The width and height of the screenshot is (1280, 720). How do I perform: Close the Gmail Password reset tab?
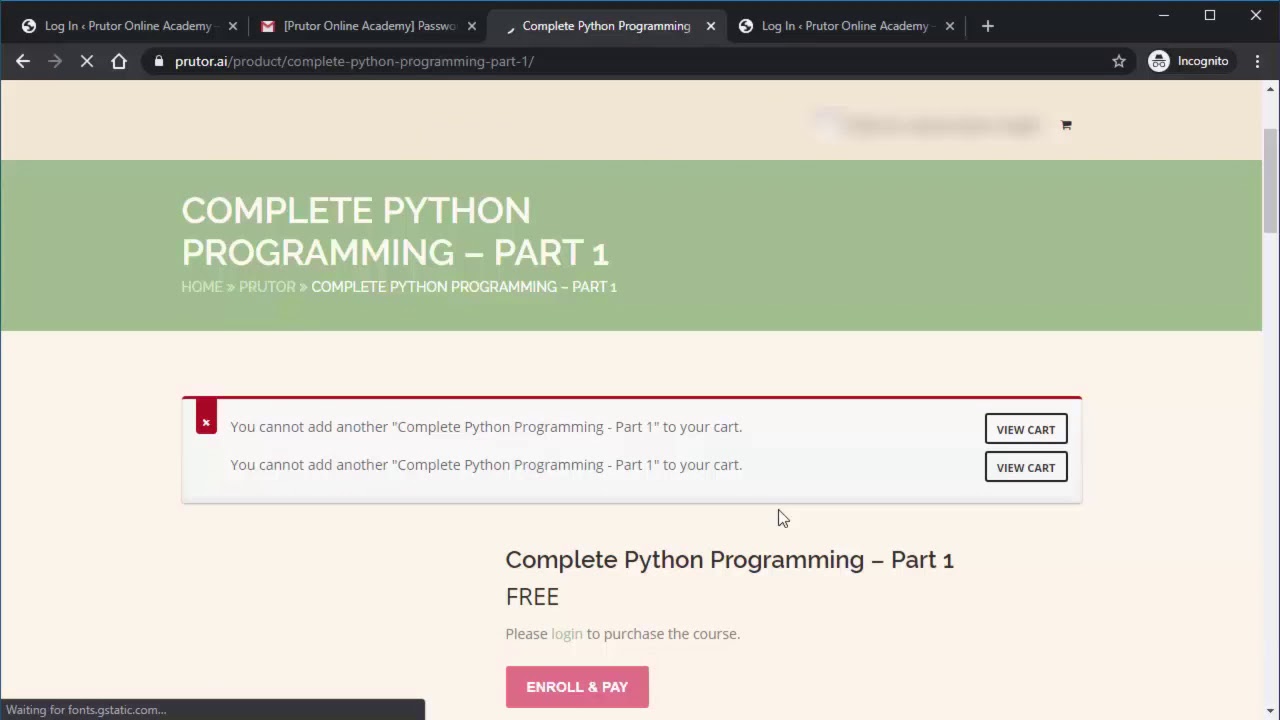coord(472,26)
